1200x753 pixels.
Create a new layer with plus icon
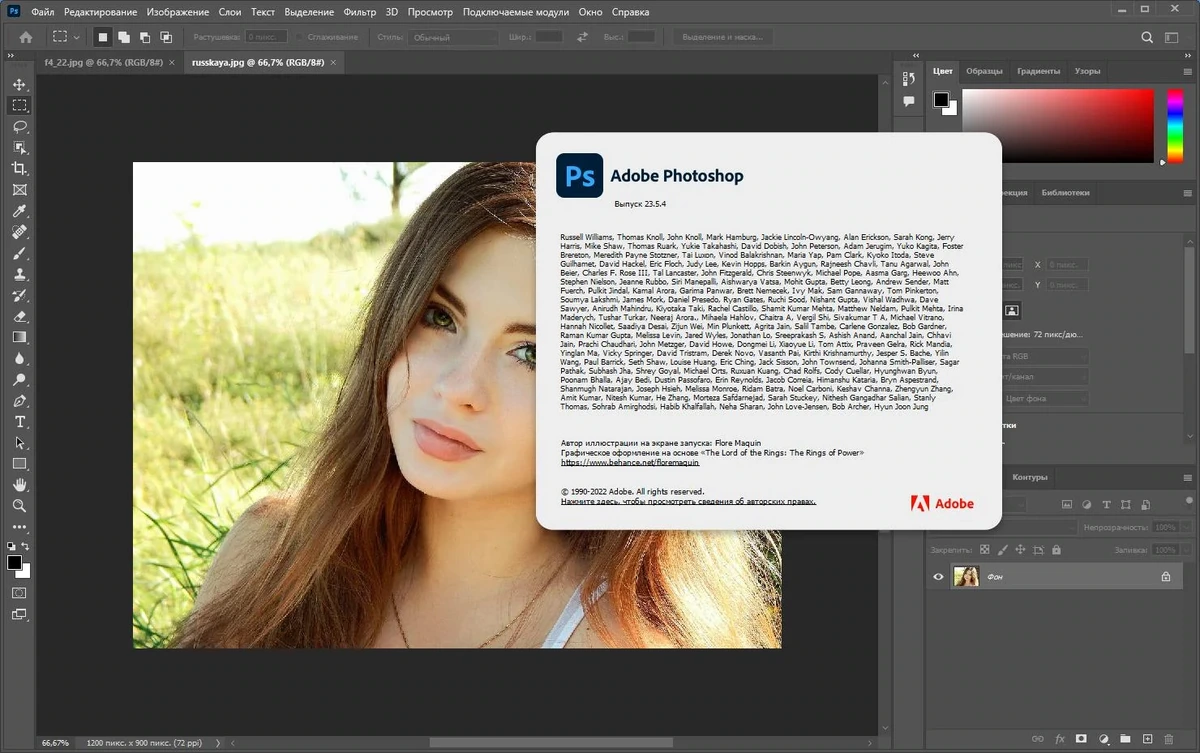(x=1147, y=740)
